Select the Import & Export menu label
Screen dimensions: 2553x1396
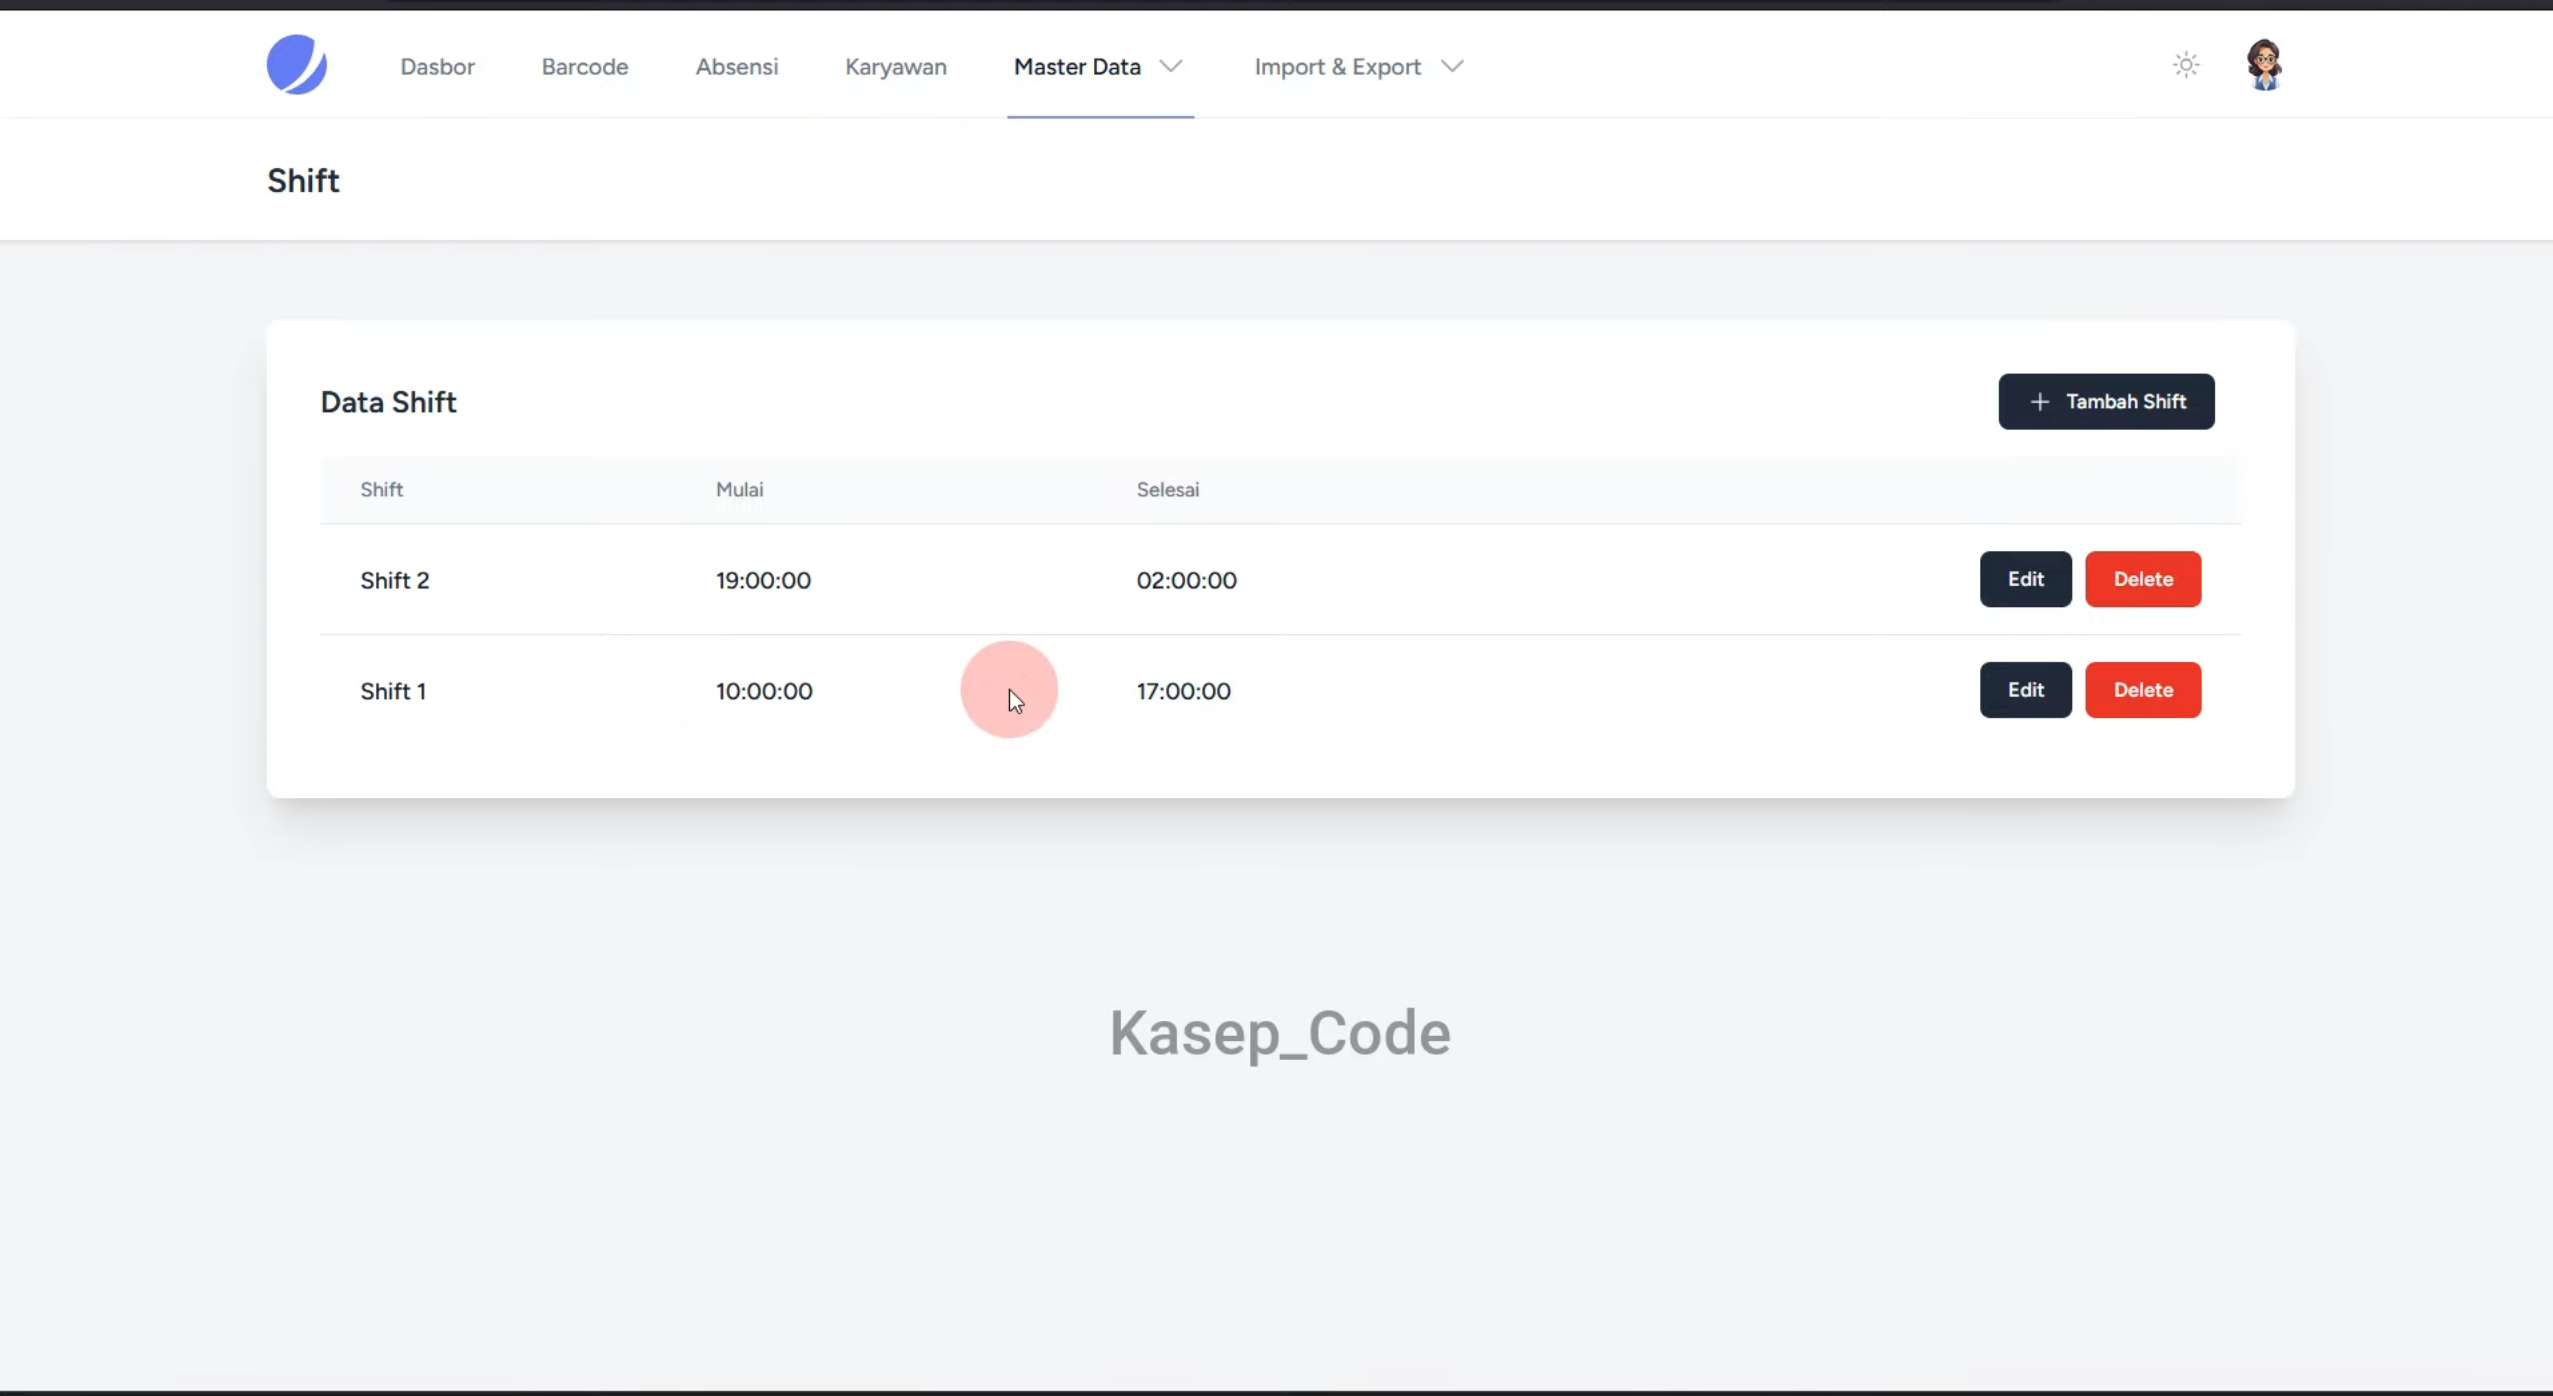click(x=1338, y=67)
